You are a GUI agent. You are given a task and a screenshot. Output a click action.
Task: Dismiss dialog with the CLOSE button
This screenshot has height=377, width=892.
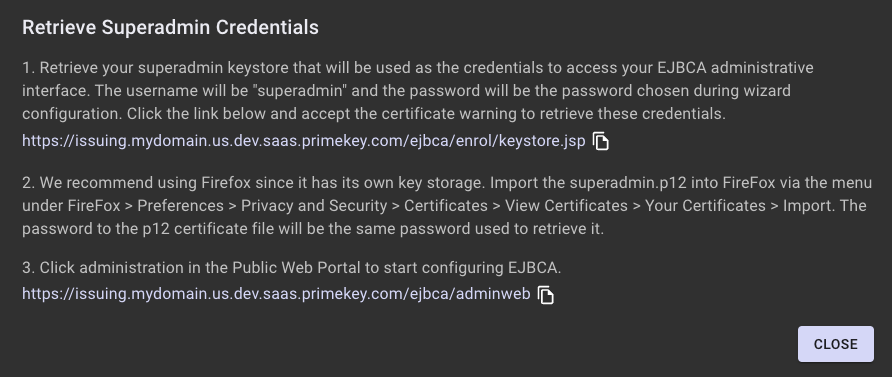point(836,344)
